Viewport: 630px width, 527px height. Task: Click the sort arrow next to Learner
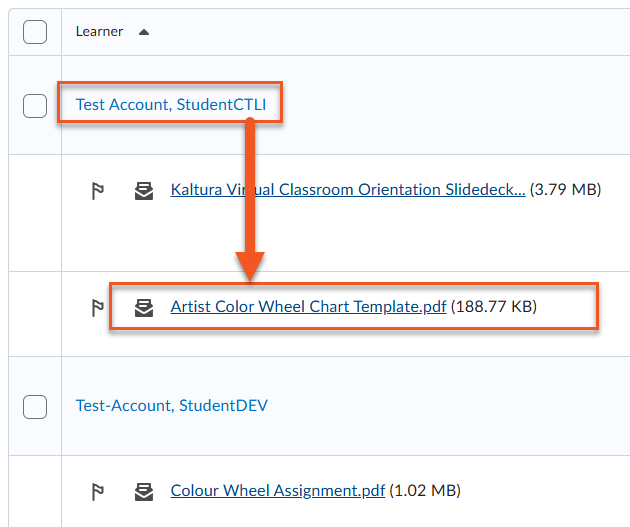click(143, 32)
